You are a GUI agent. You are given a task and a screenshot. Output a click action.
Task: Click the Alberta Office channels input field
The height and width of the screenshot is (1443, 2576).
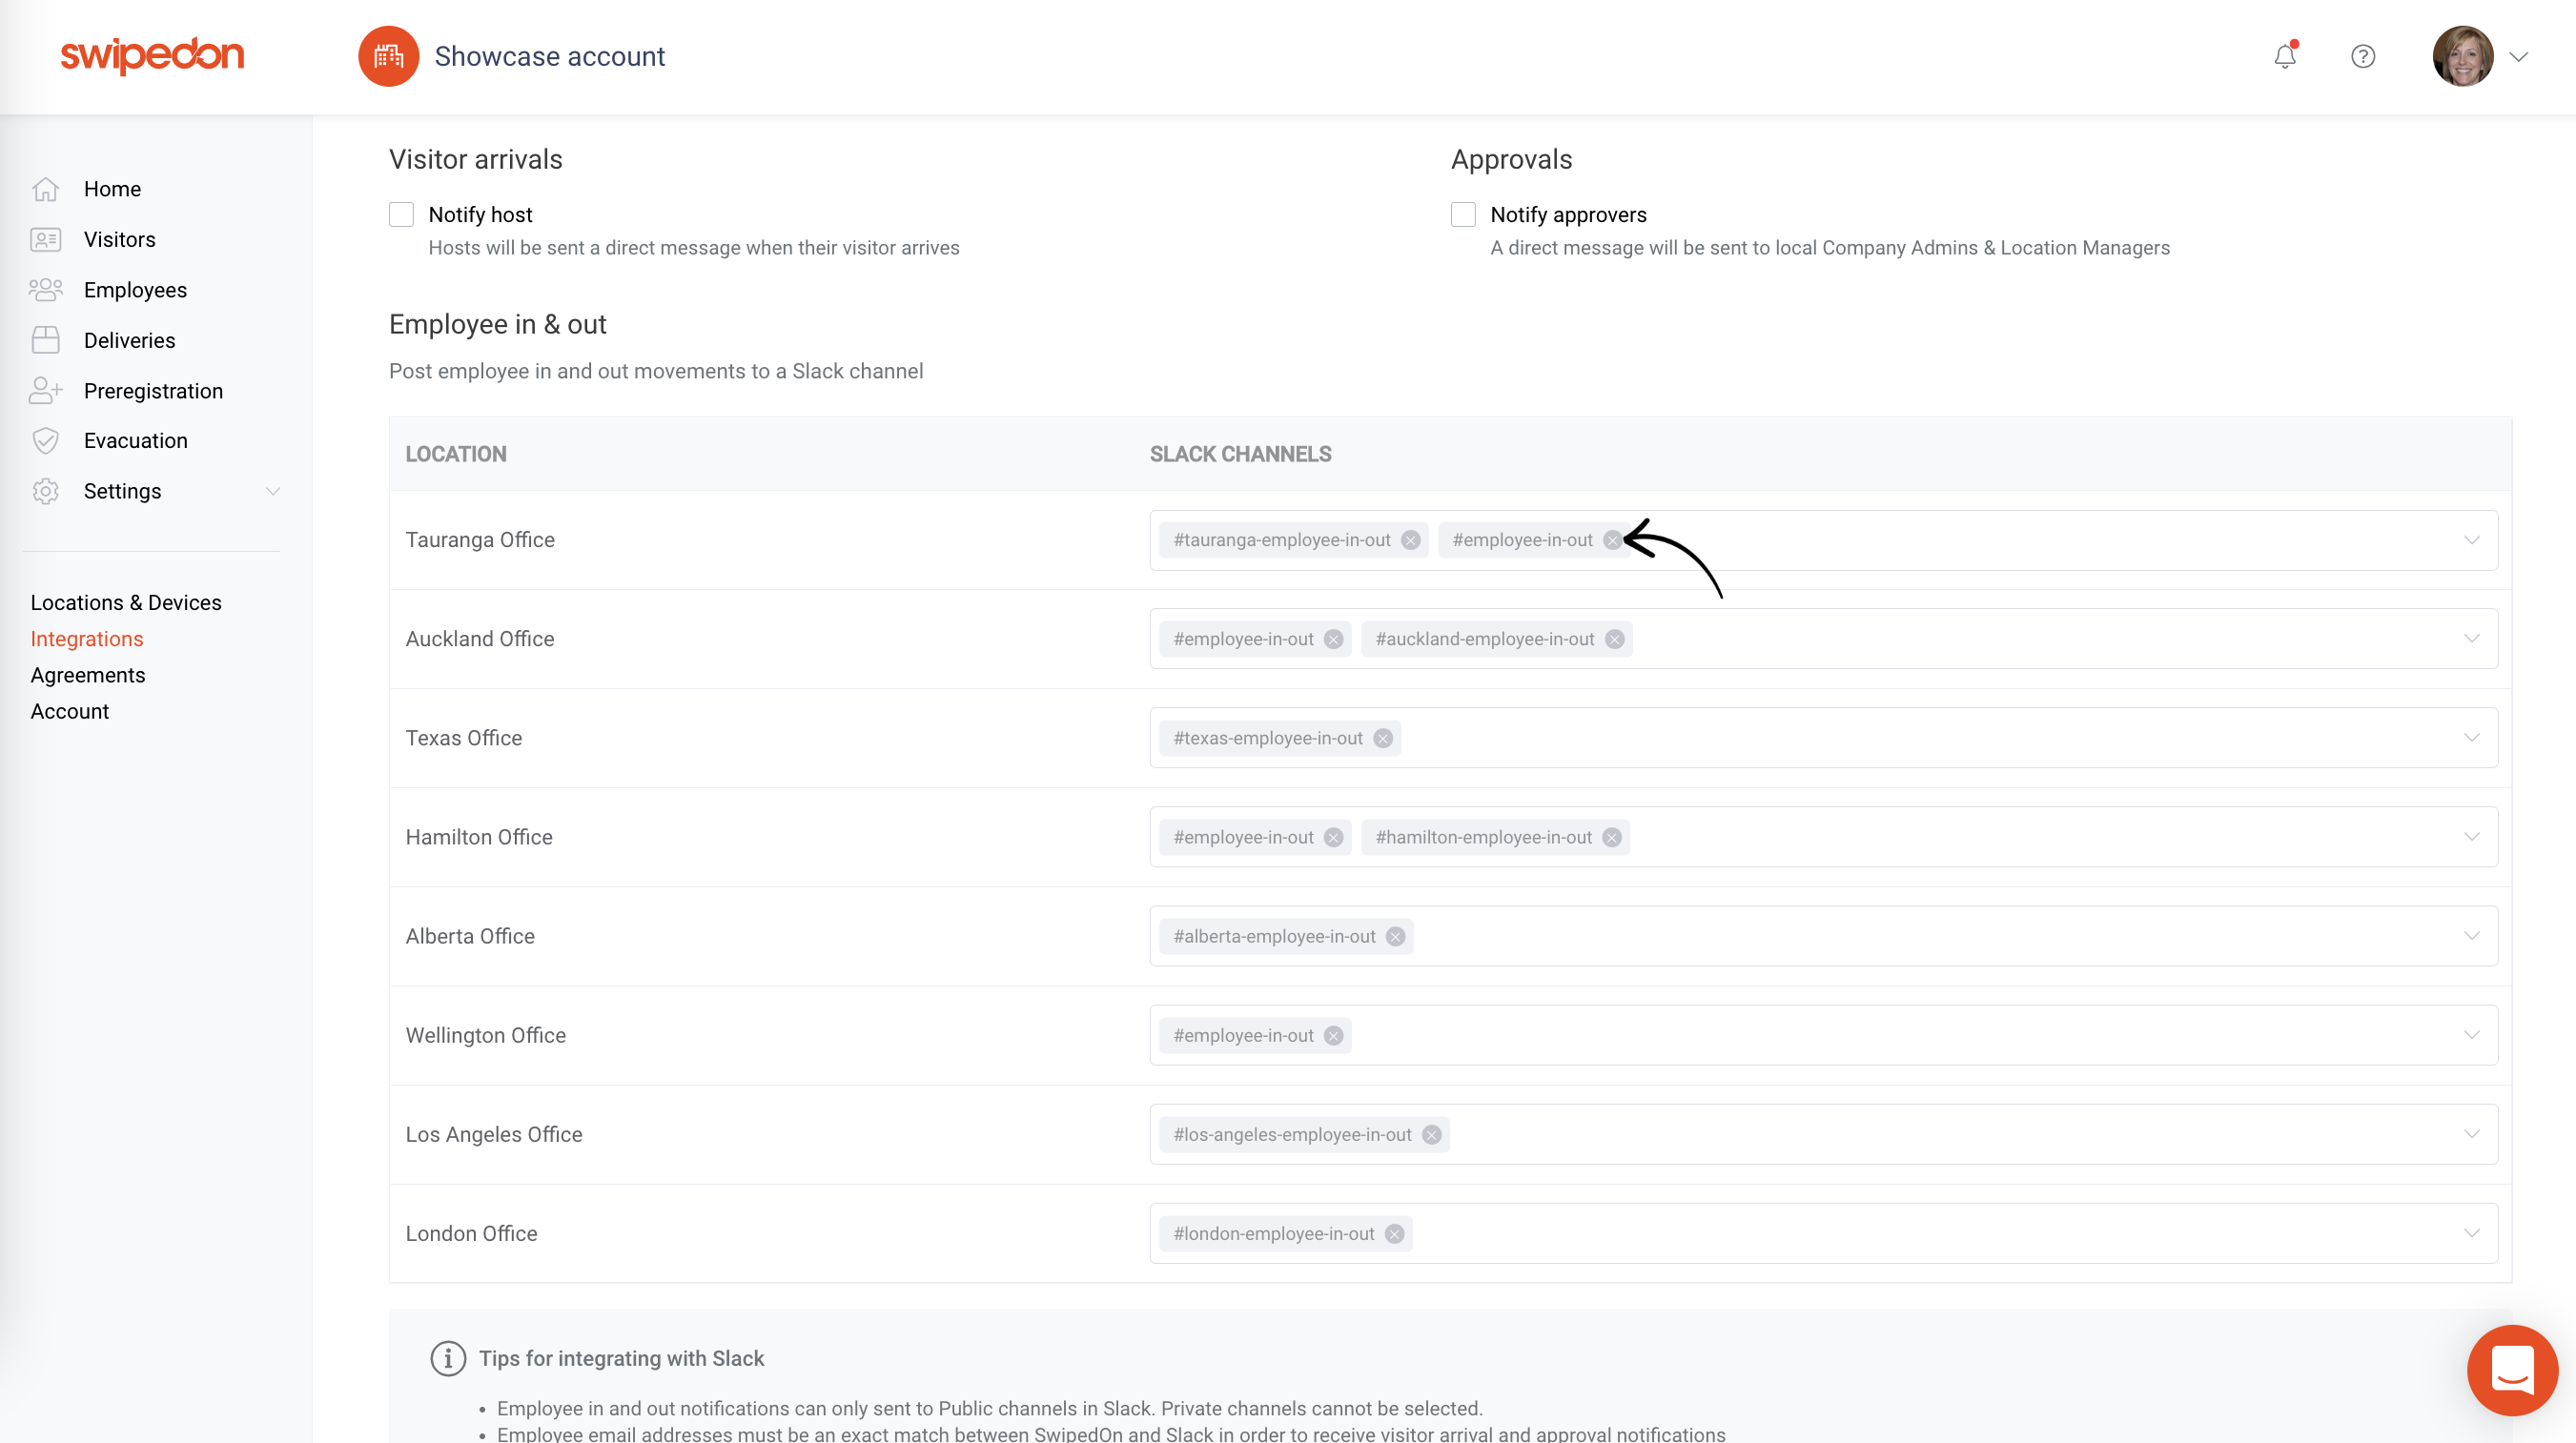tap(1824, 936)
